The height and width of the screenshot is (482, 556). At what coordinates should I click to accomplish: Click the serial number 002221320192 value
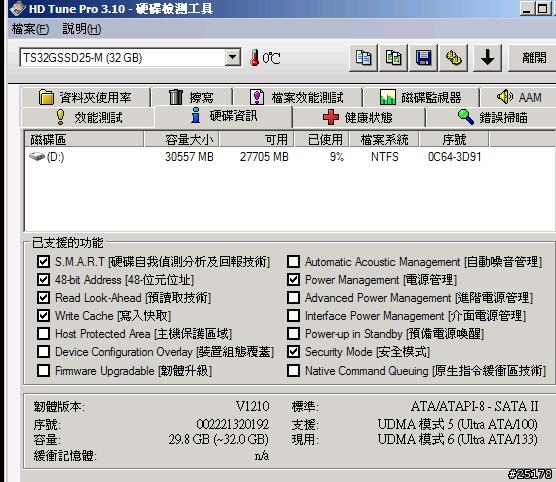coord(233,424)
